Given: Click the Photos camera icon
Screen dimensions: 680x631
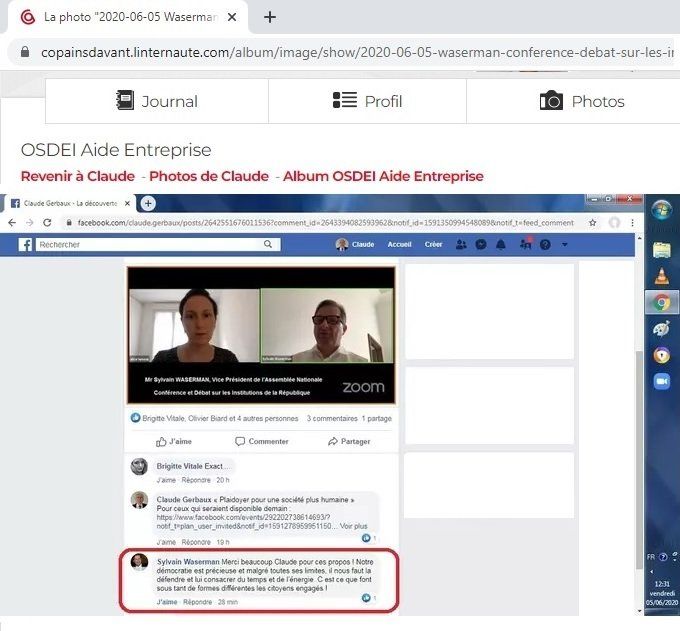Looking at the screenshot, I should point(551,100).
